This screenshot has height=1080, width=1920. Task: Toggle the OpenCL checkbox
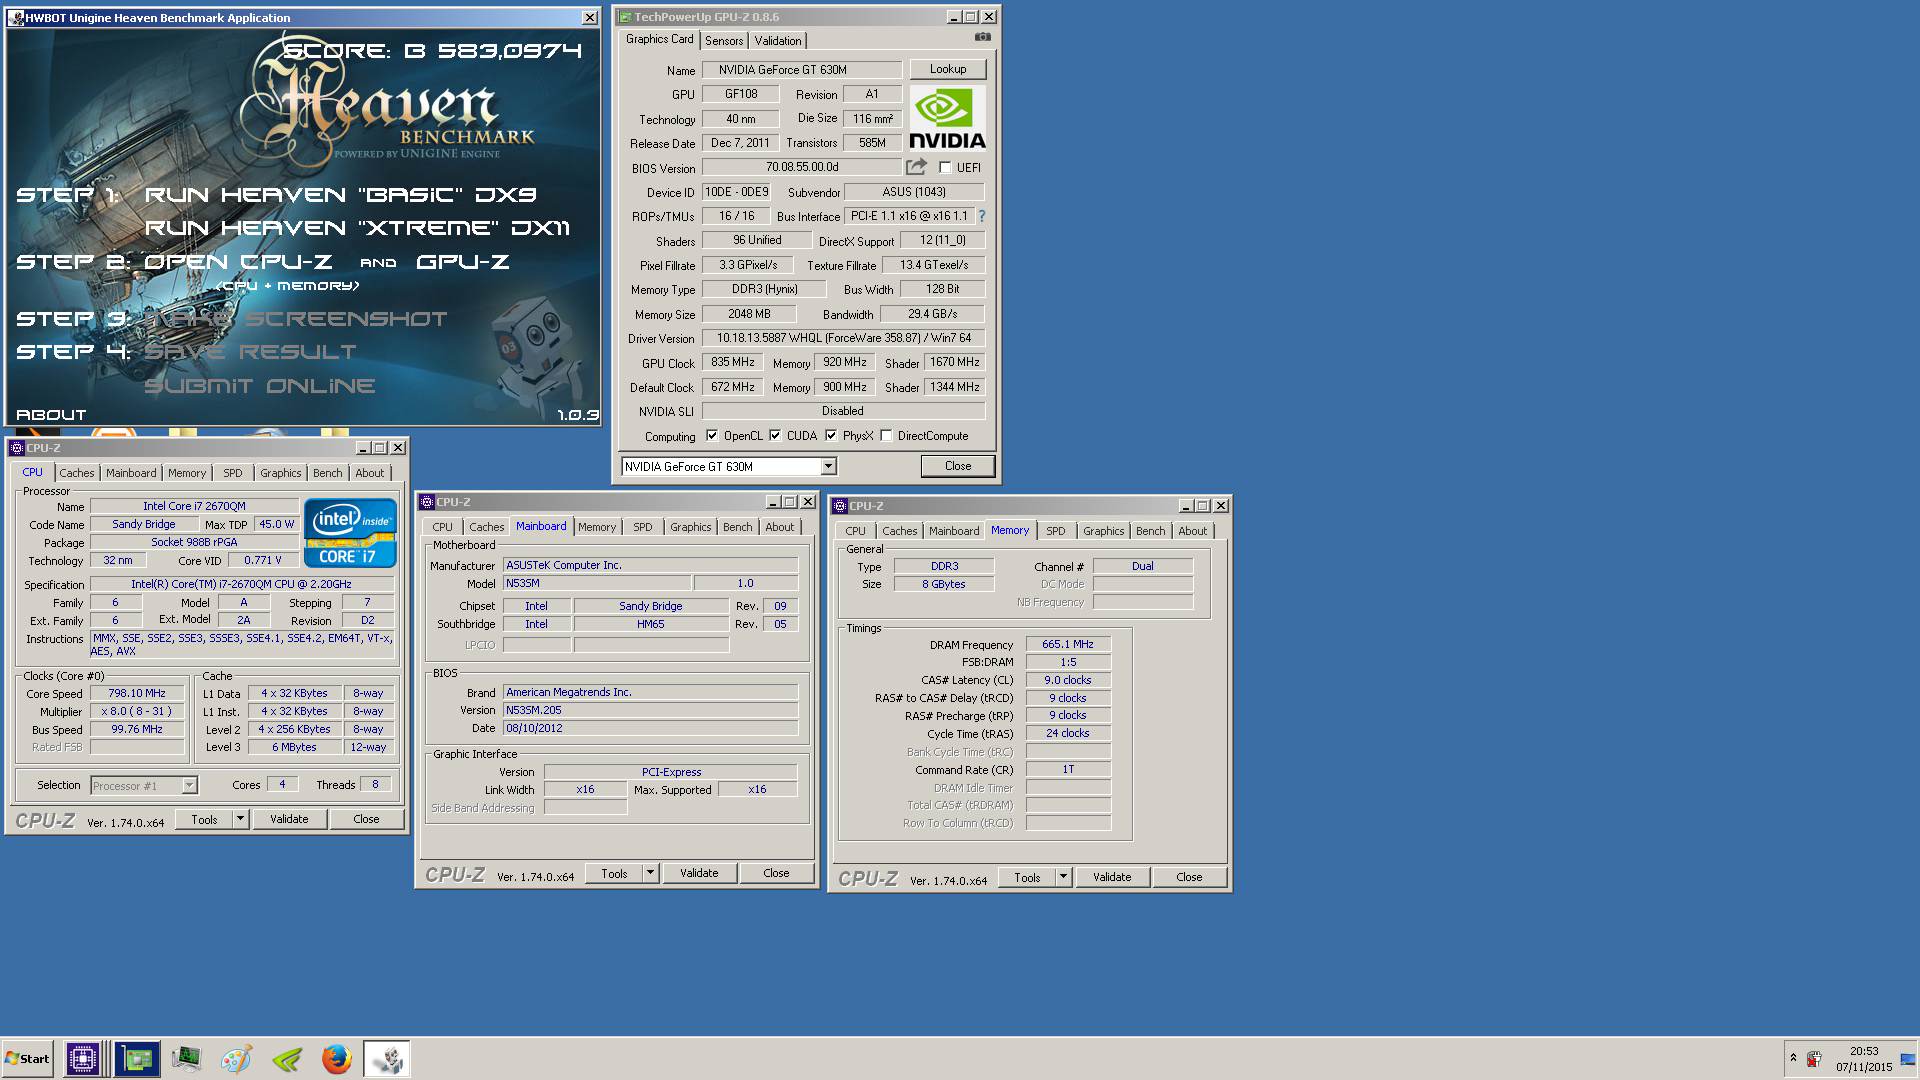[712, 436]
